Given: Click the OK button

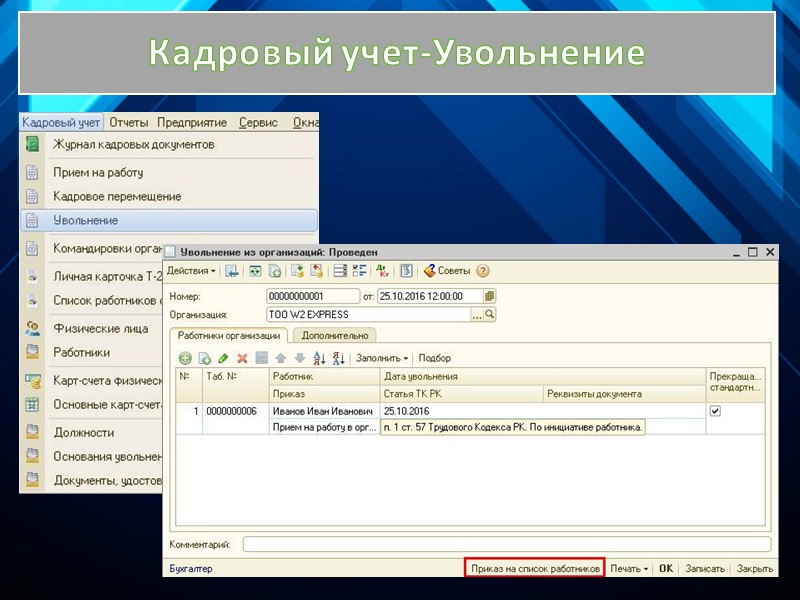Looking at the screenshot, I should (x=666, y=568).
